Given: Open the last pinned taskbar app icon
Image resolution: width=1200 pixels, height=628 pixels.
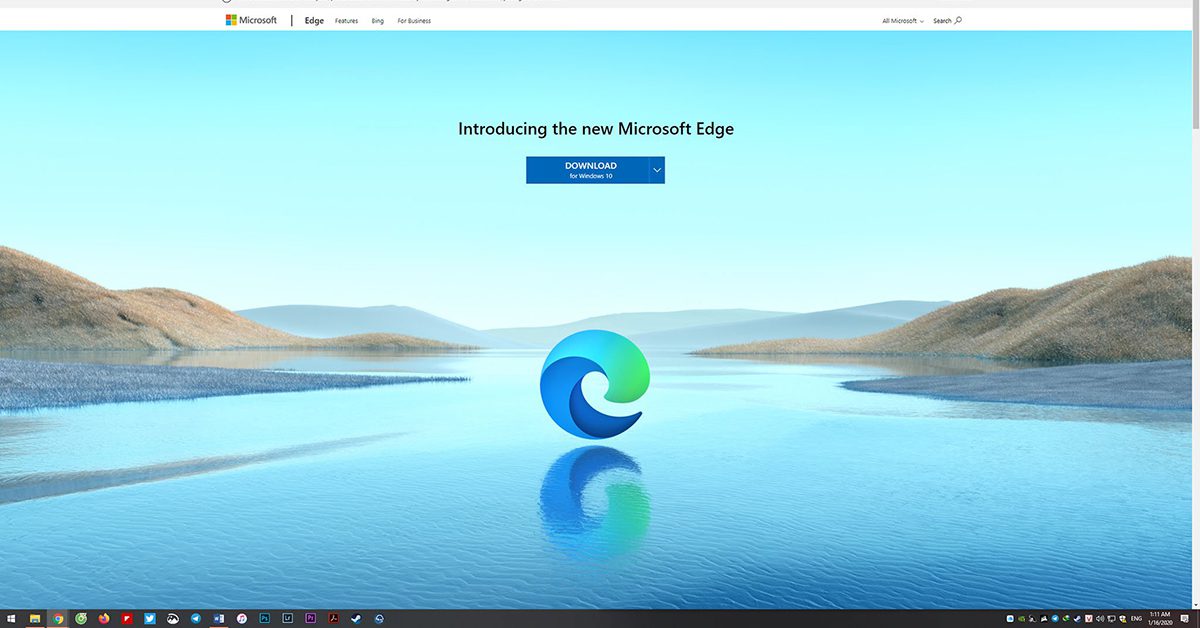Looking at the screenshot, I should click(x=380, y=619).
